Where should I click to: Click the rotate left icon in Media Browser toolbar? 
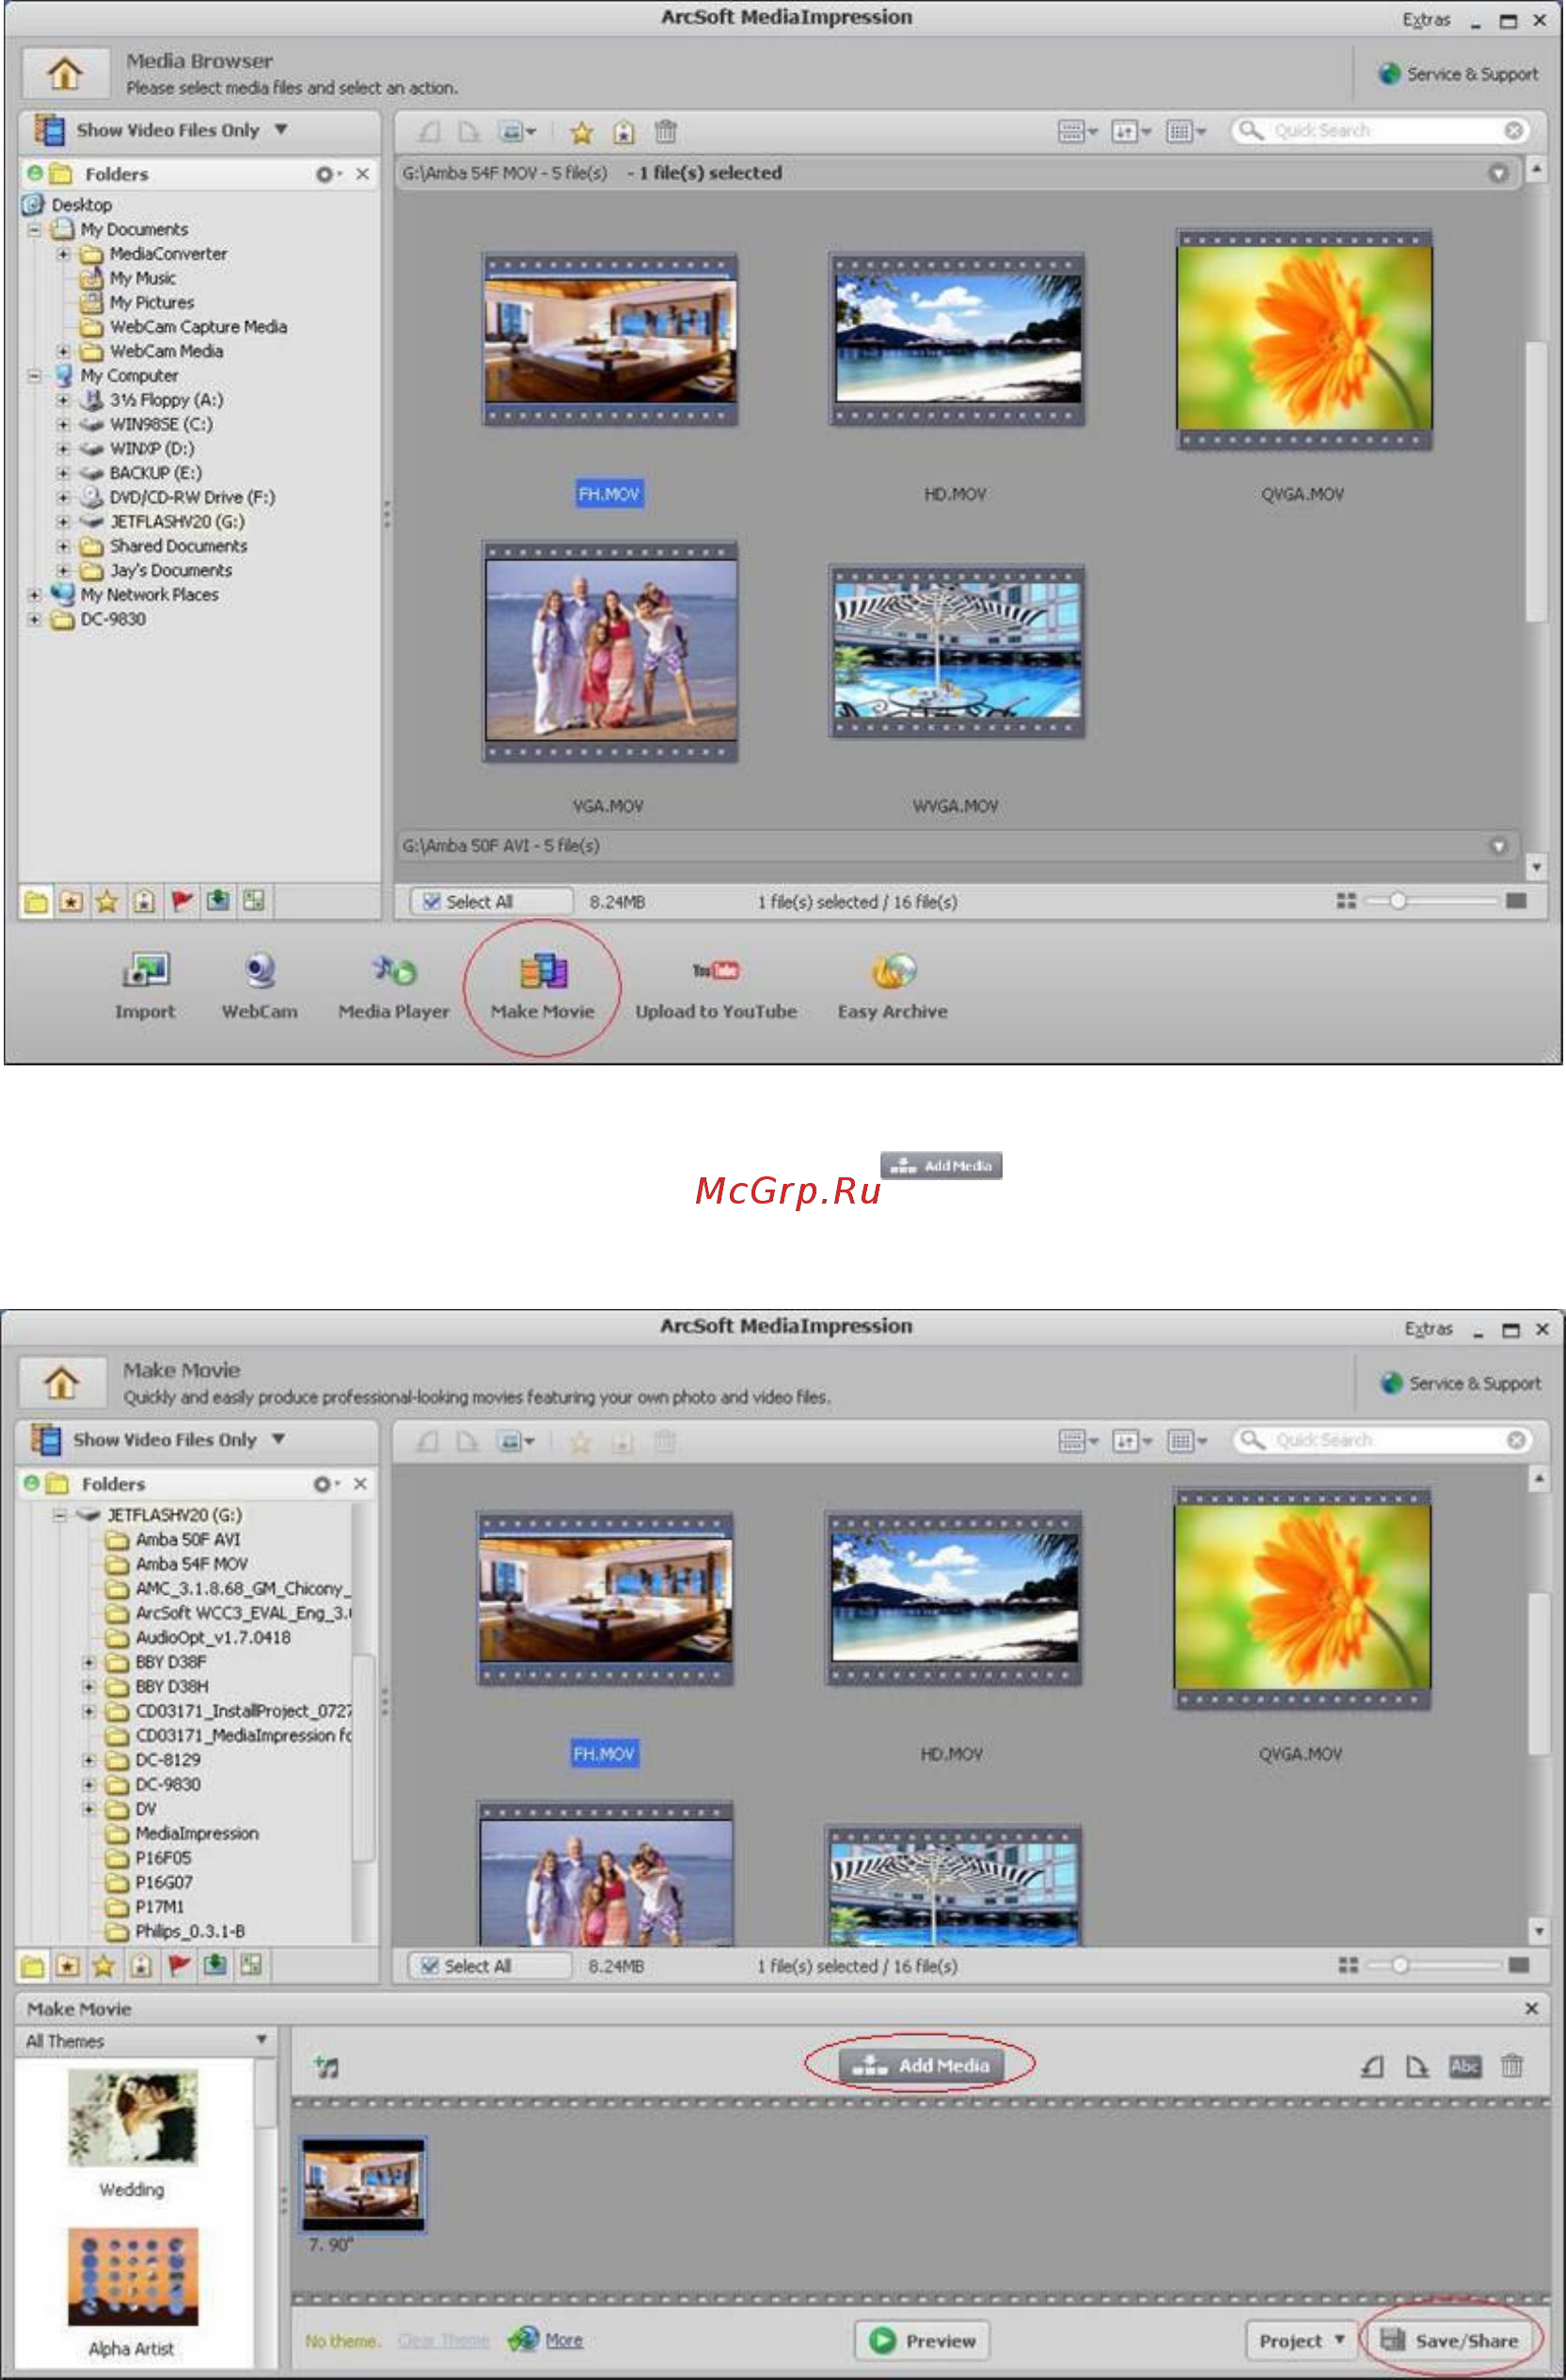430,131
